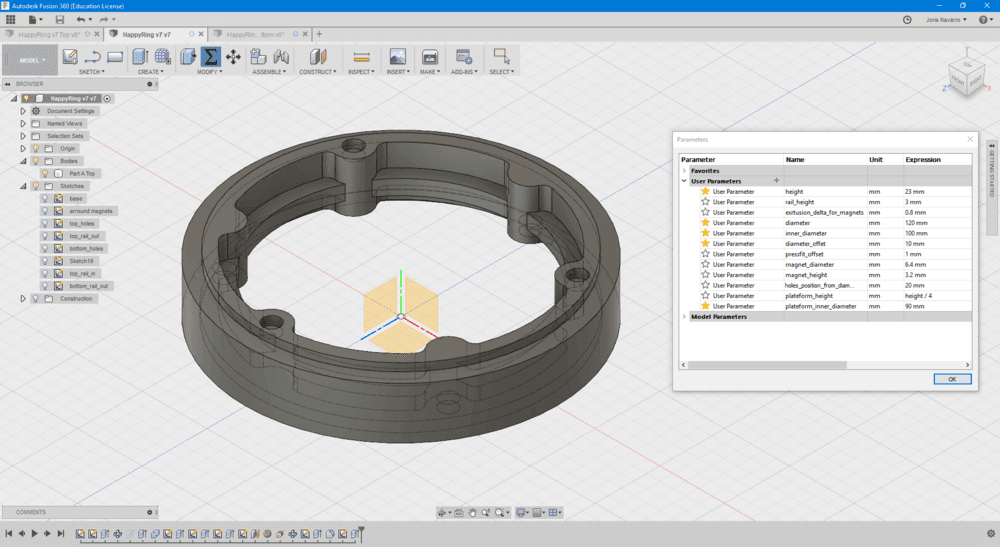The image size is (1000, 547).
Task: Click the Joint tool icon
Action: click(x=281, y=57)
